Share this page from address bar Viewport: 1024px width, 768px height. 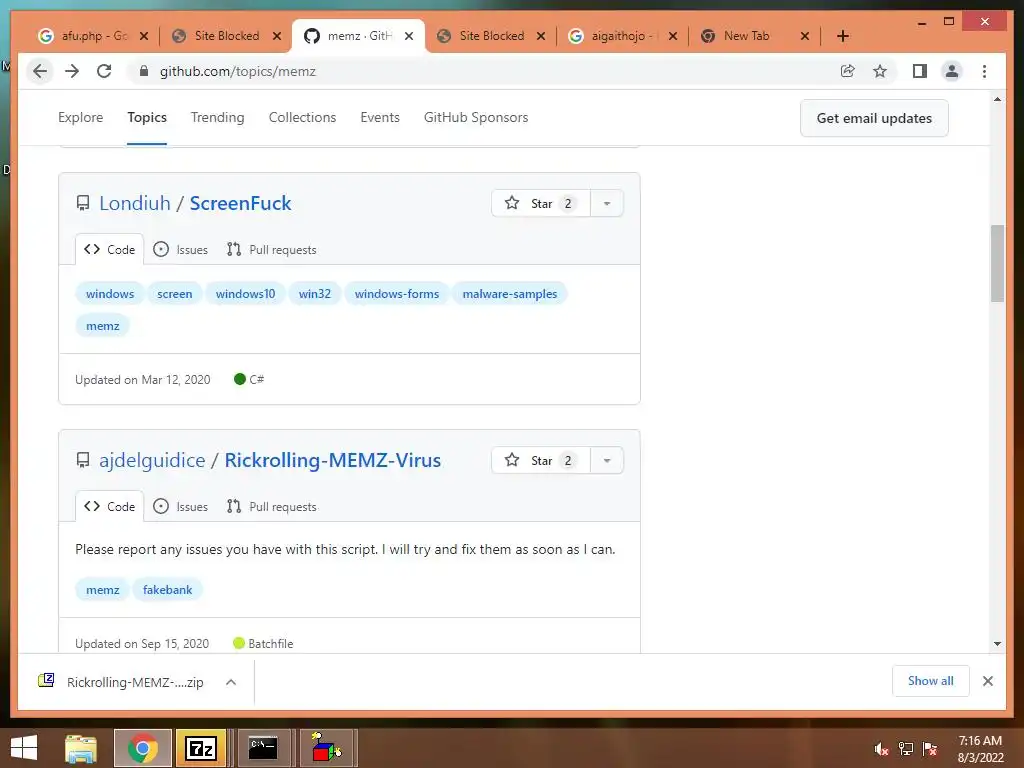pyautogui.click(x=848, y=71)
